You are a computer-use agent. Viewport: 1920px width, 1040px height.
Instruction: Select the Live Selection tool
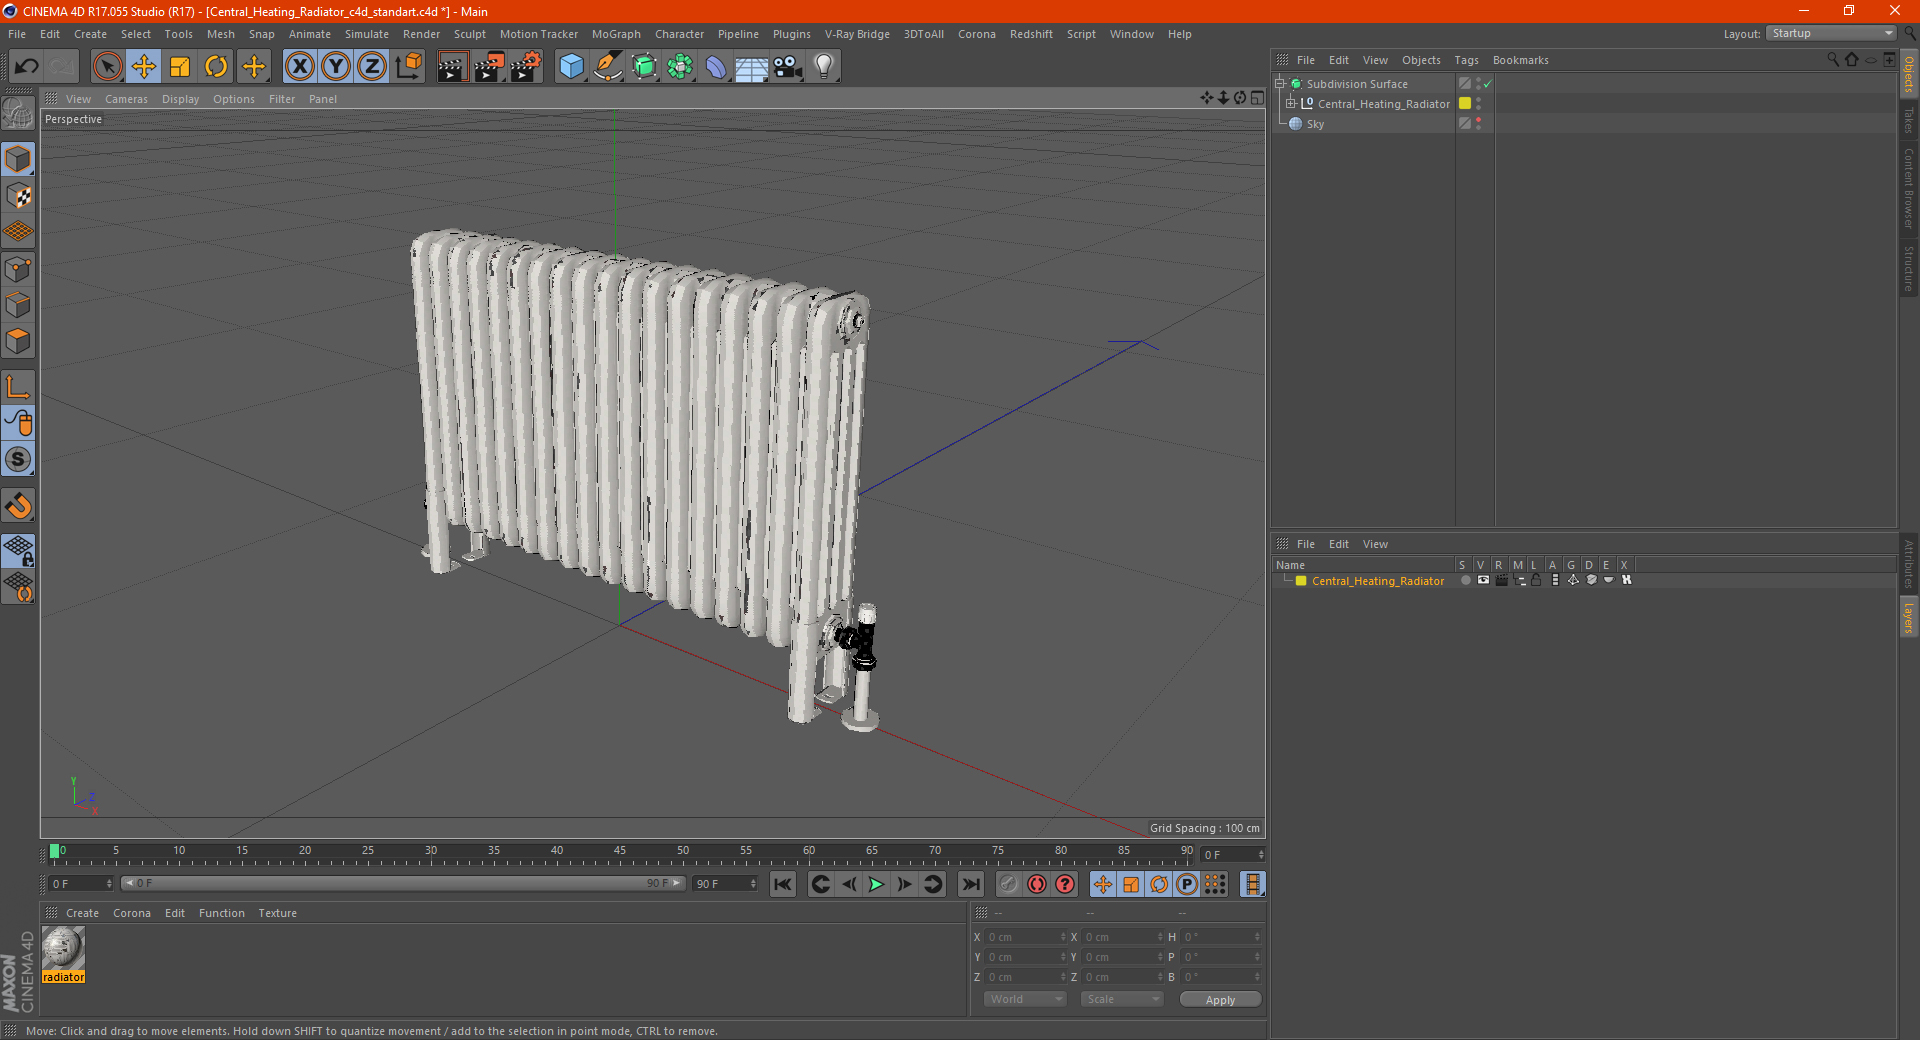107,67
